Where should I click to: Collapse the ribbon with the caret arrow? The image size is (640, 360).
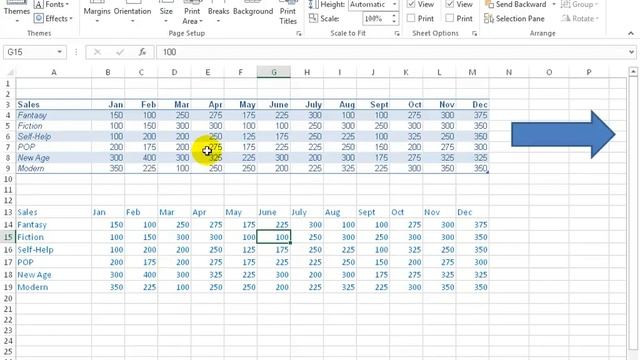(x=631, y=33)
